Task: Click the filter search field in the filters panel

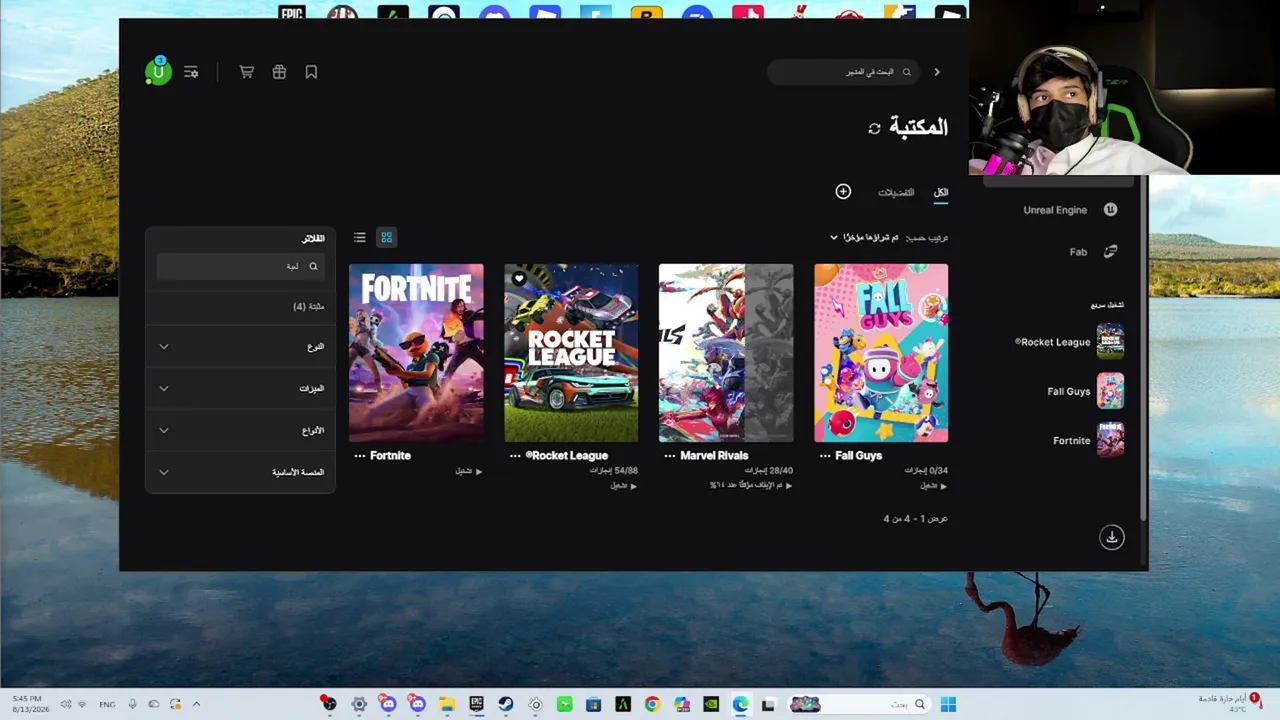Action: click(240, 266)
